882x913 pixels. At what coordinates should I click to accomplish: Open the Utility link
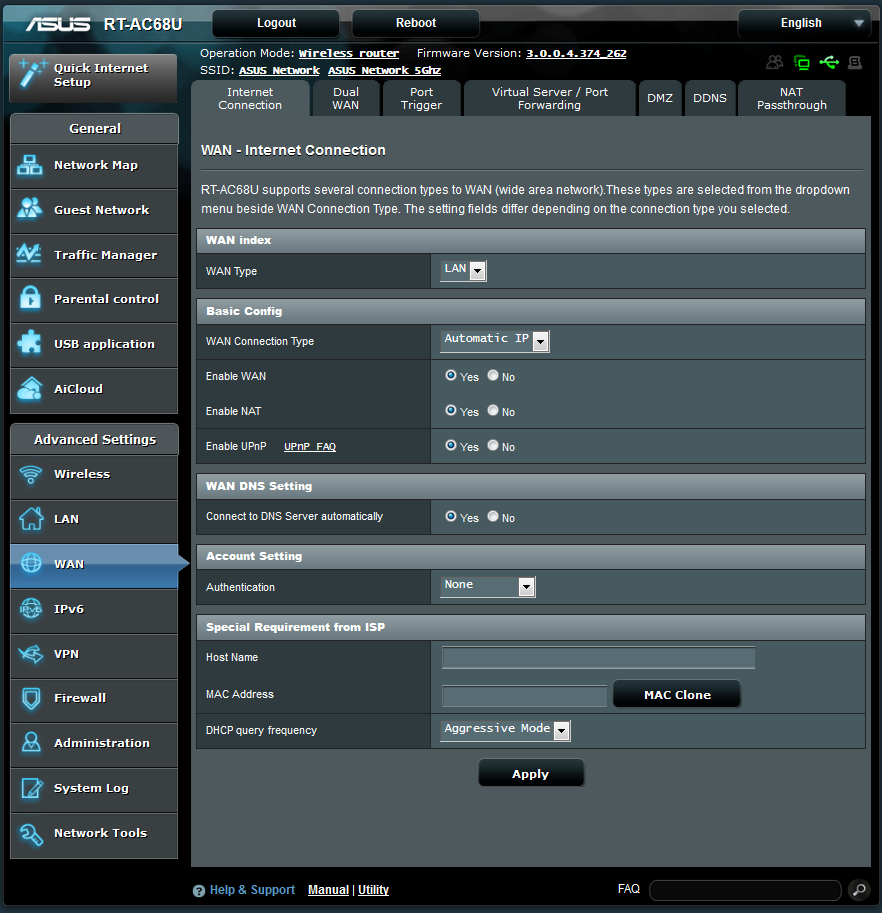(x=373, y=890)
